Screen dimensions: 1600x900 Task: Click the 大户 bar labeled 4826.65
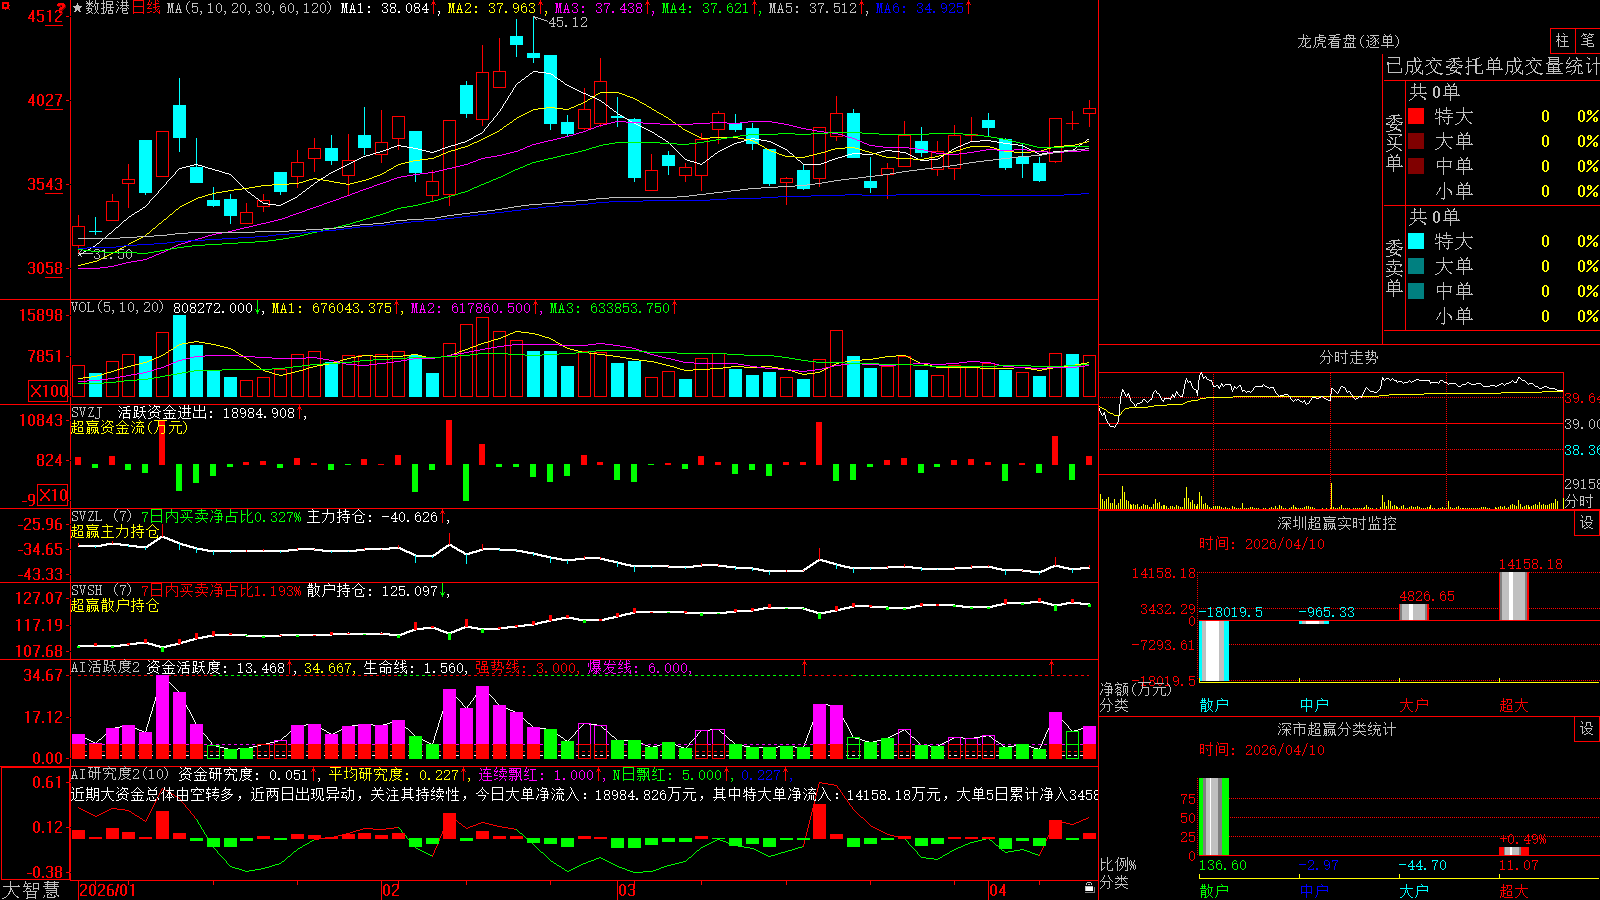[1414, 612]
